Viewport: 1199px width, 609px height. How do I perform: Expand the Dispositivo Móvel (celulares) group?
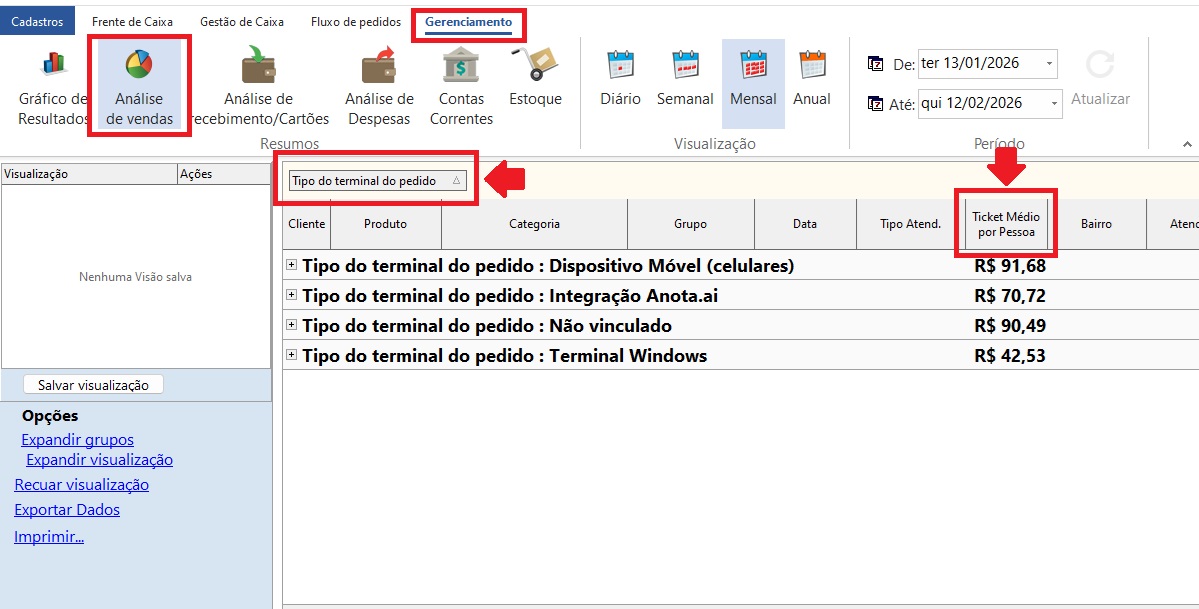(x=292, y=266)
